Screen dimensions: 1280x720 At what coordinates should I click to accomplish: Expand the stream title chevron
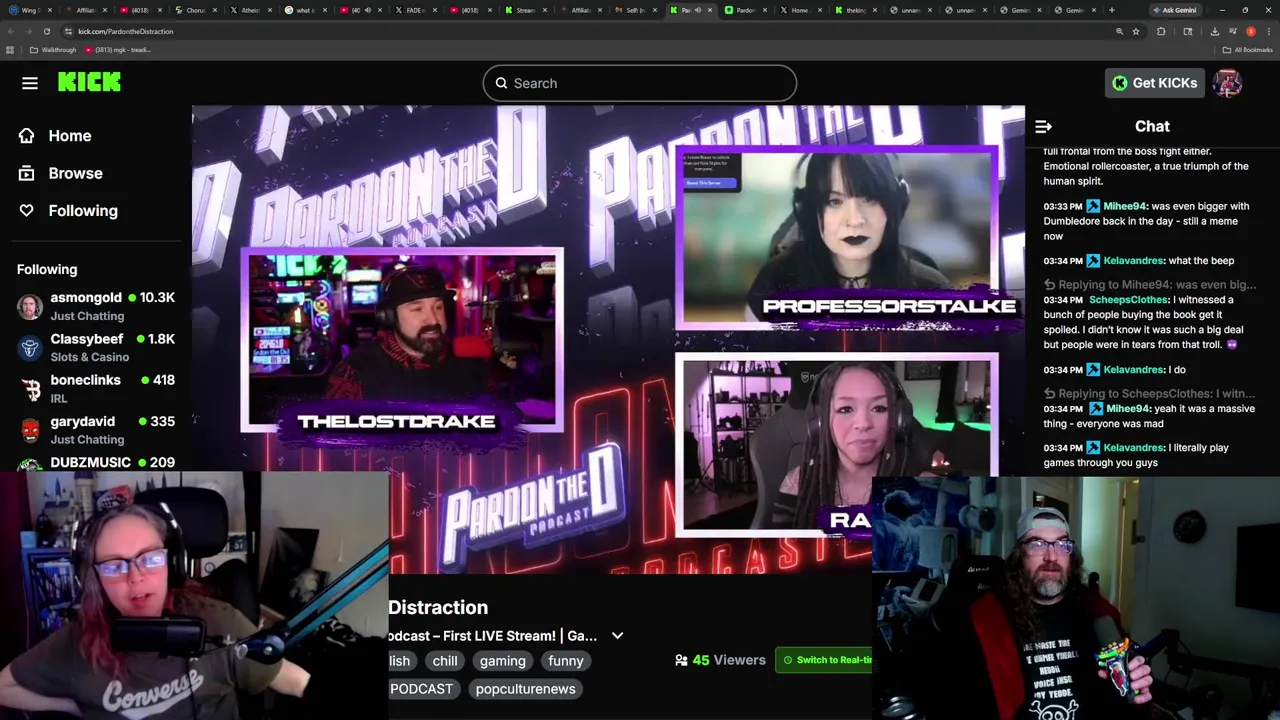pyautogui.click(x=617, y=636)
